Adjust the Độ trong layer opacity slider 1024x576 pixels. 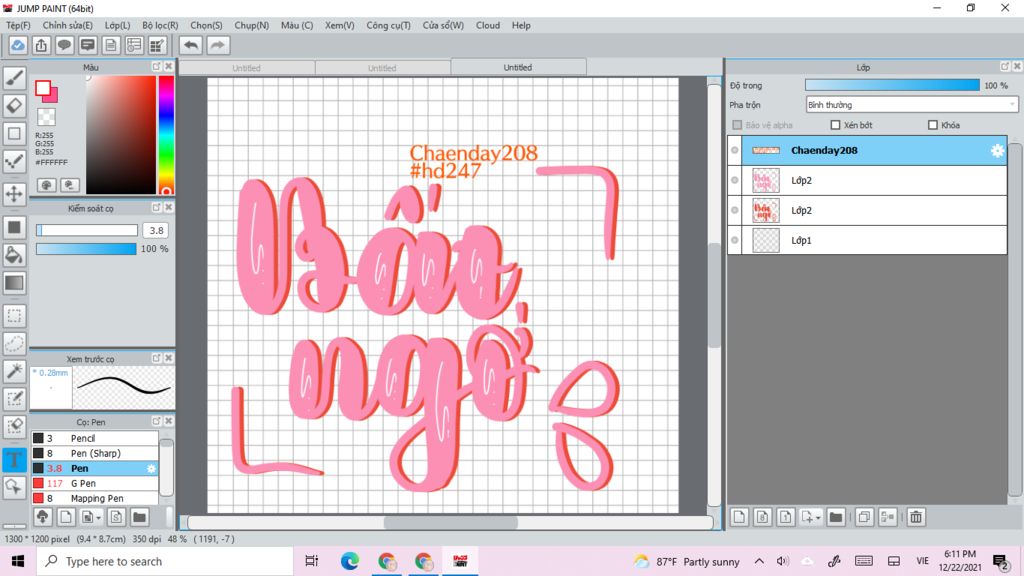point(892,85)
